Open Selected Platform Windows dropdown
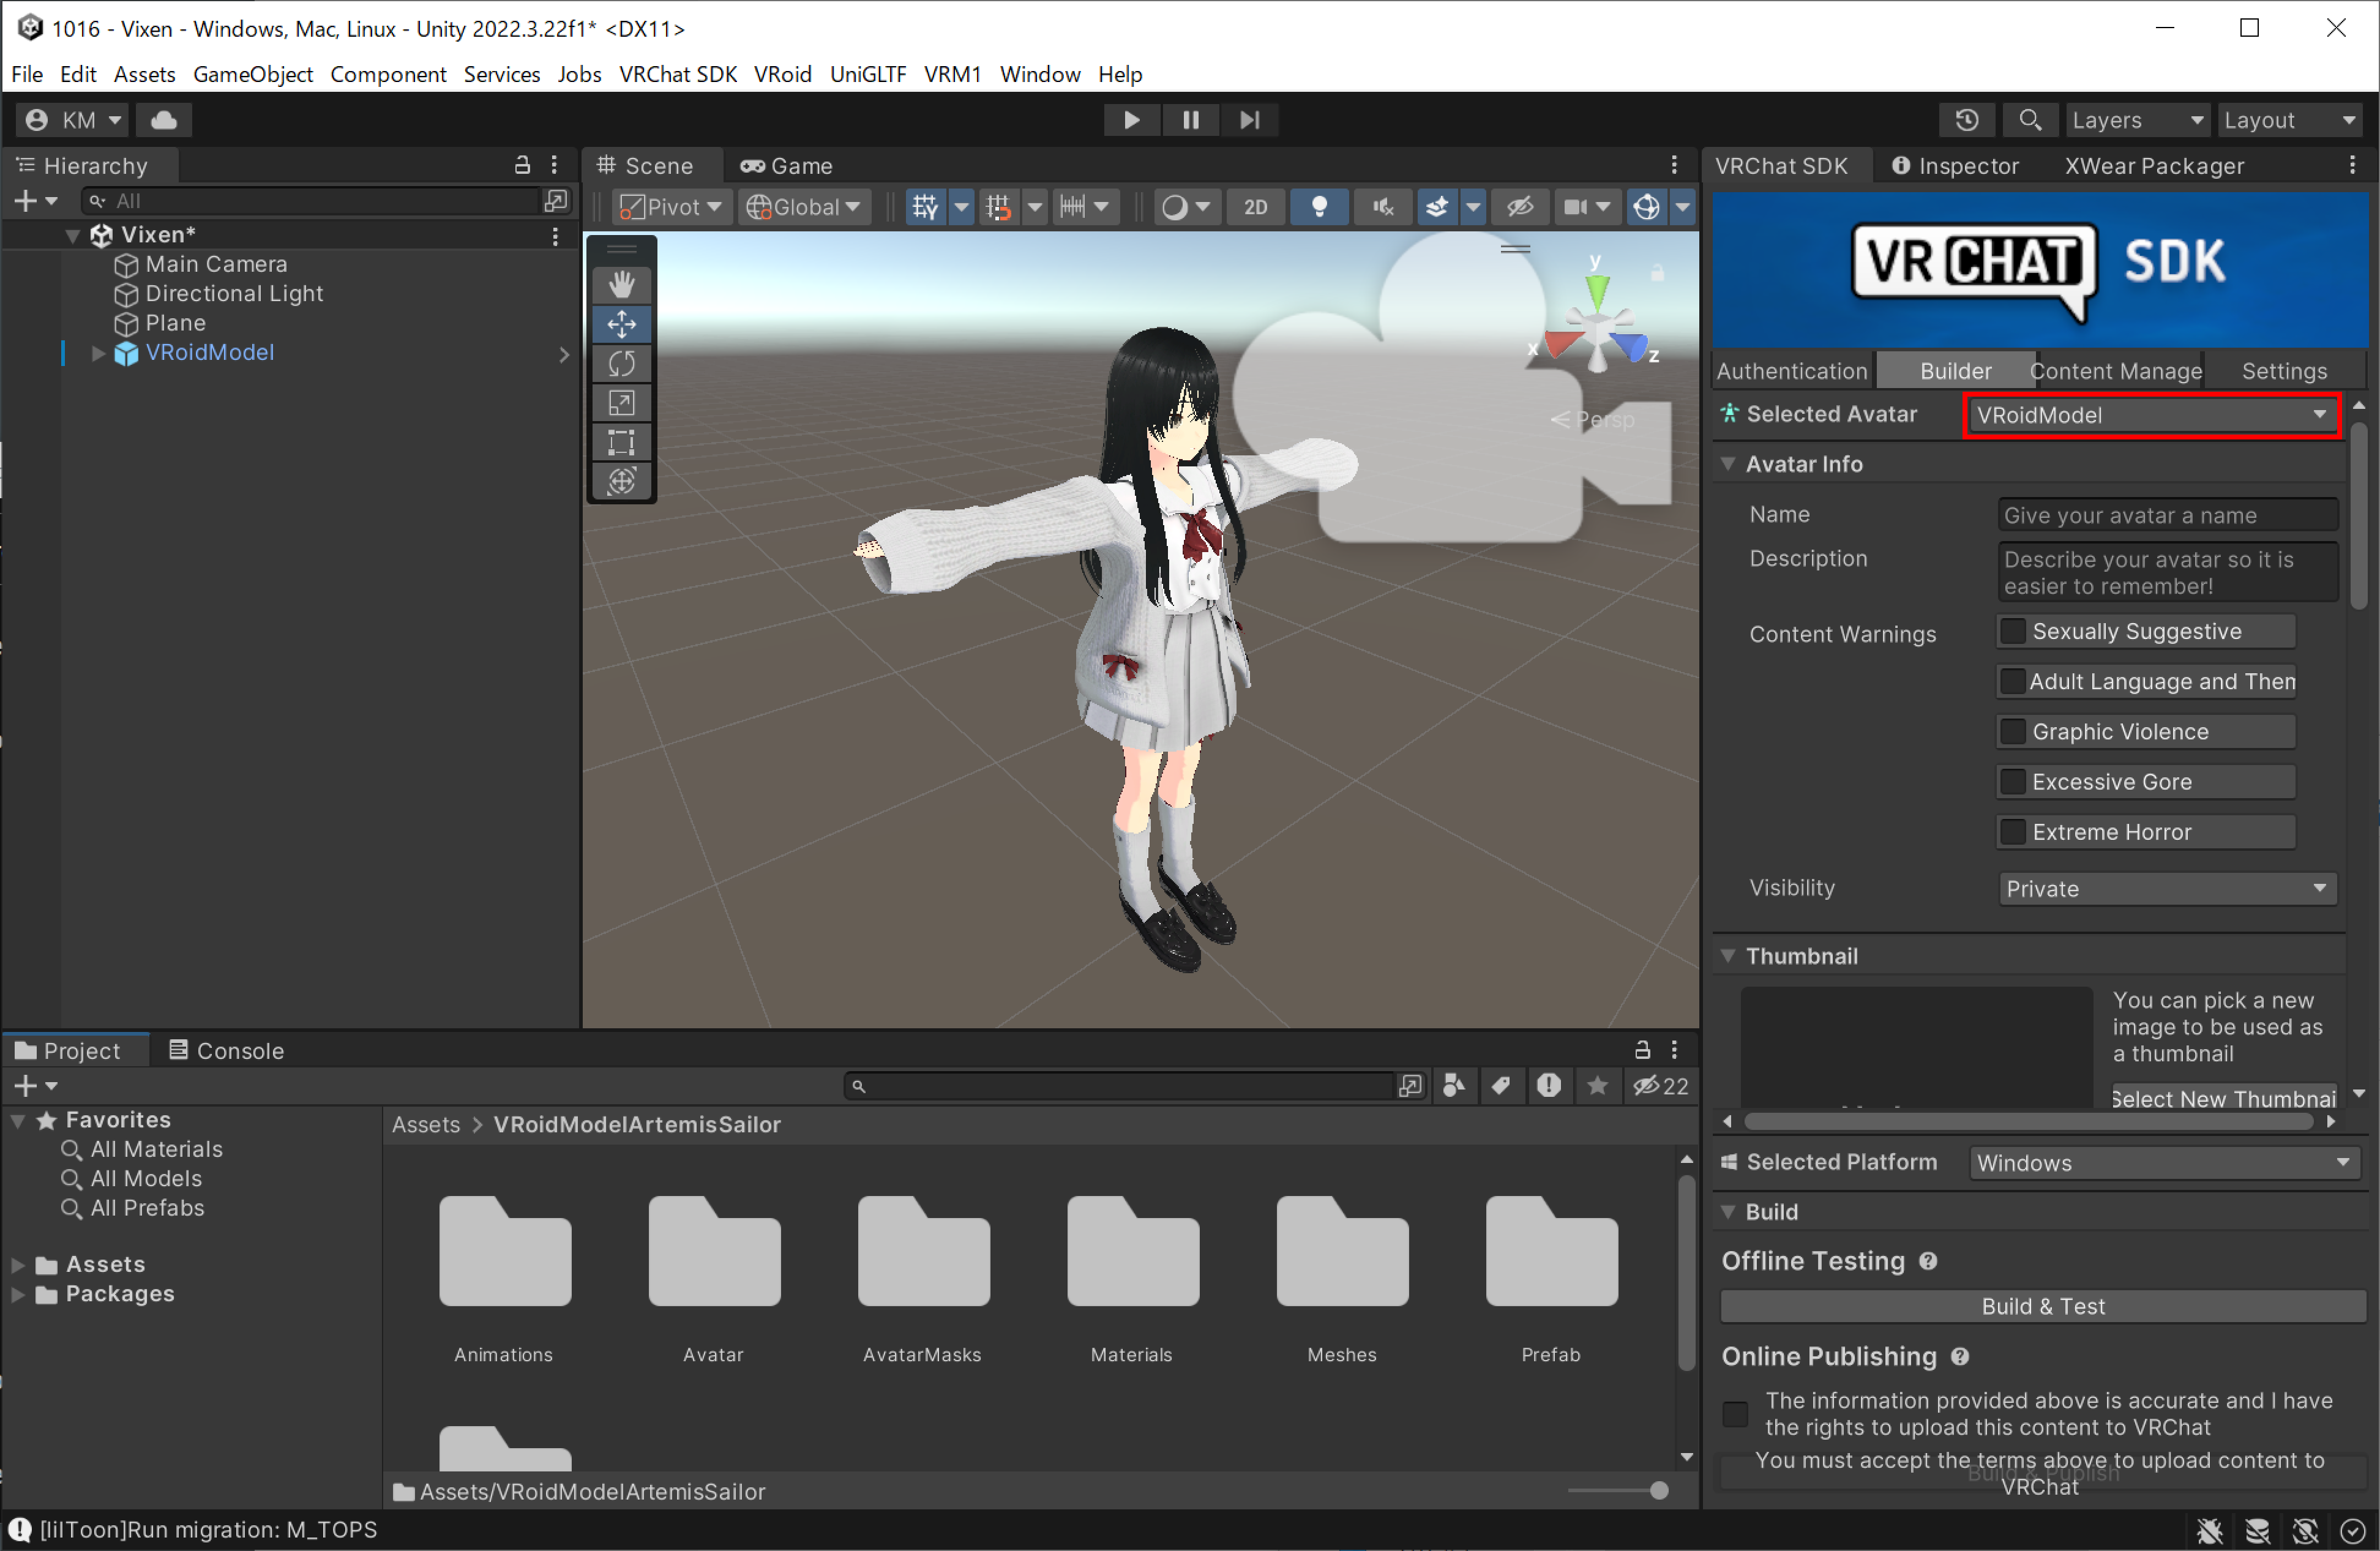Viewport: 2380px width, 1551px height. pyautogui.click(x=2164, y=1162)
